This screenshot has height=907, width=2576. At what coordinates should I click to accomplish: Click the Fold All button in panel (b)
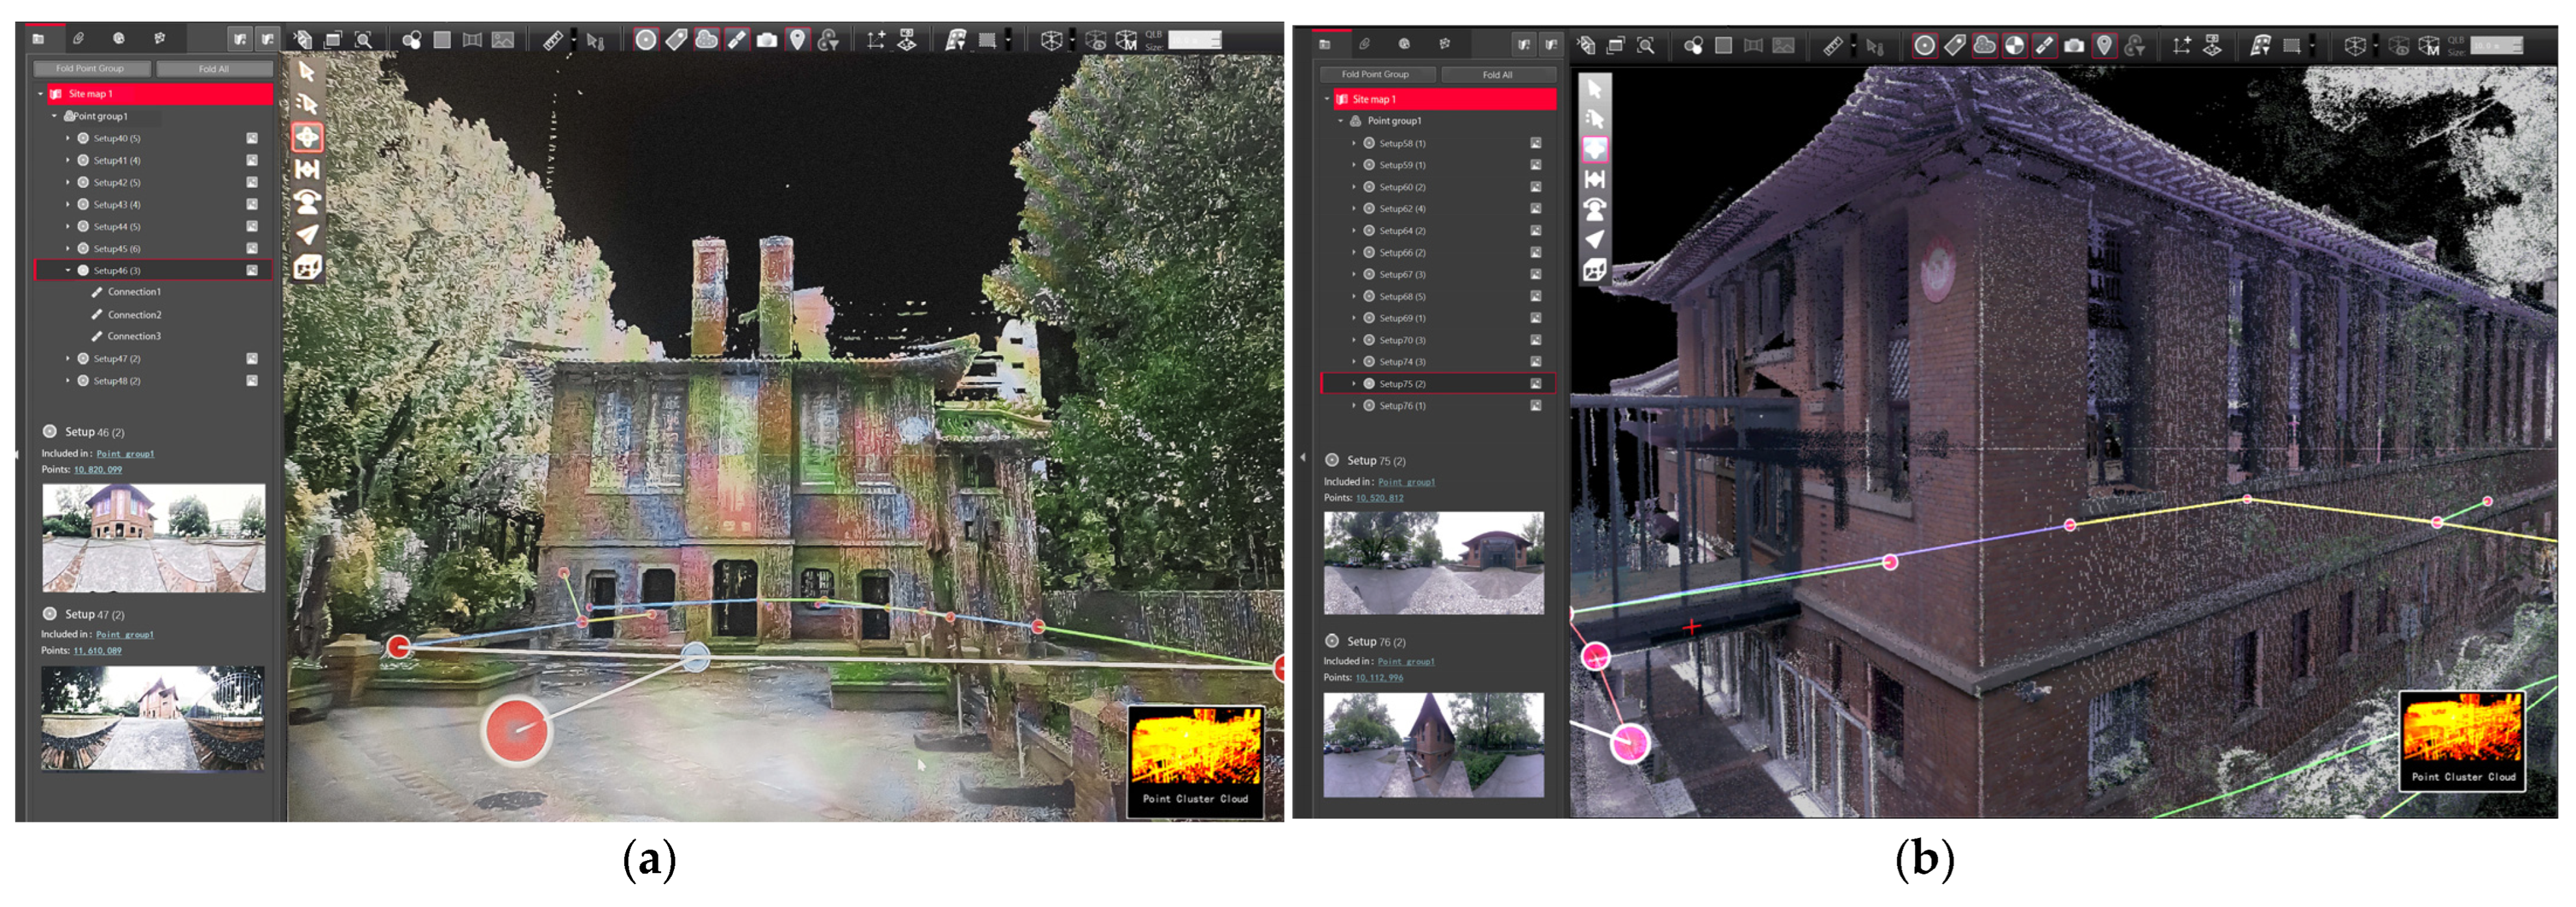[x=1497, y=74]
